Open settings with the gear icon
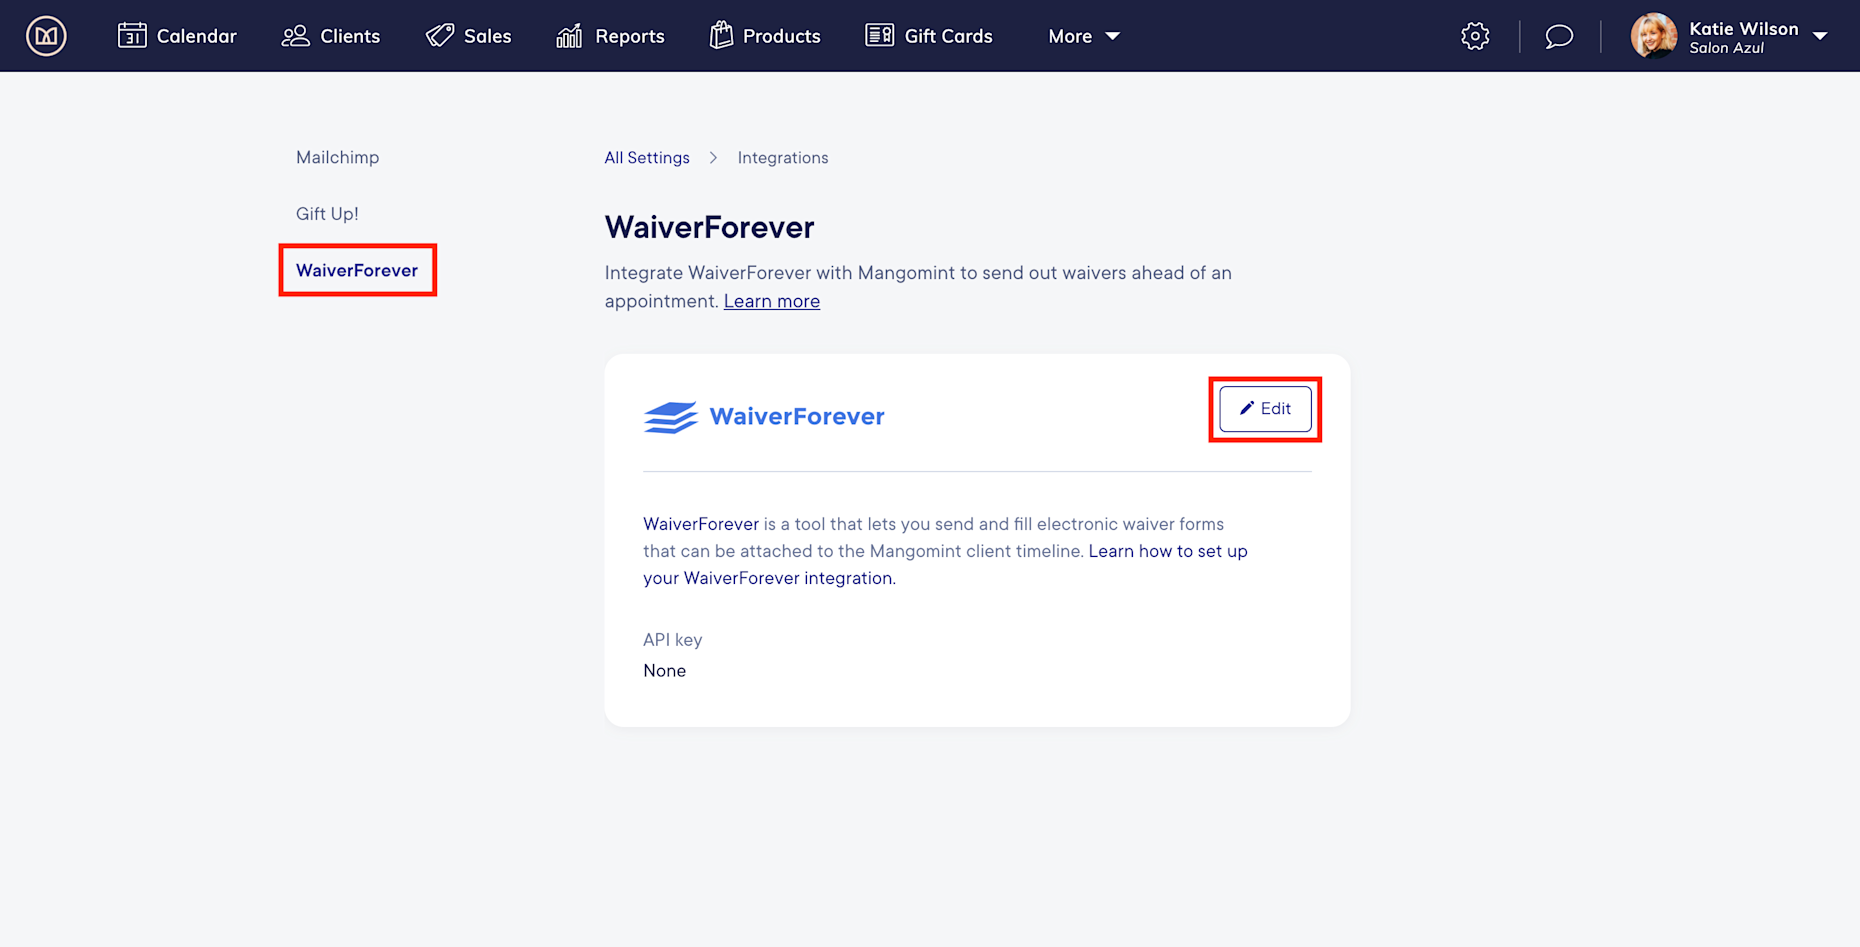This screenshot has height=947, width=1860. coord(1474,35)
